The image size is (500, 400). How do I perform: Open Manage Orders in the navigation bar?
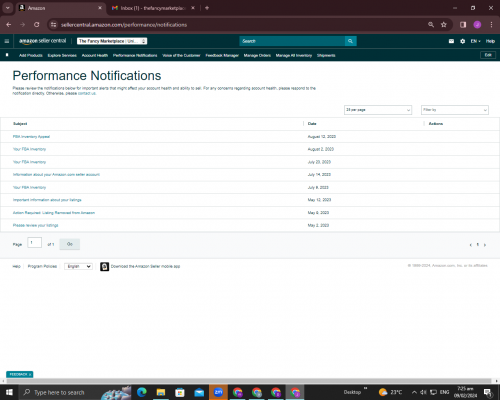coord(257,55)
